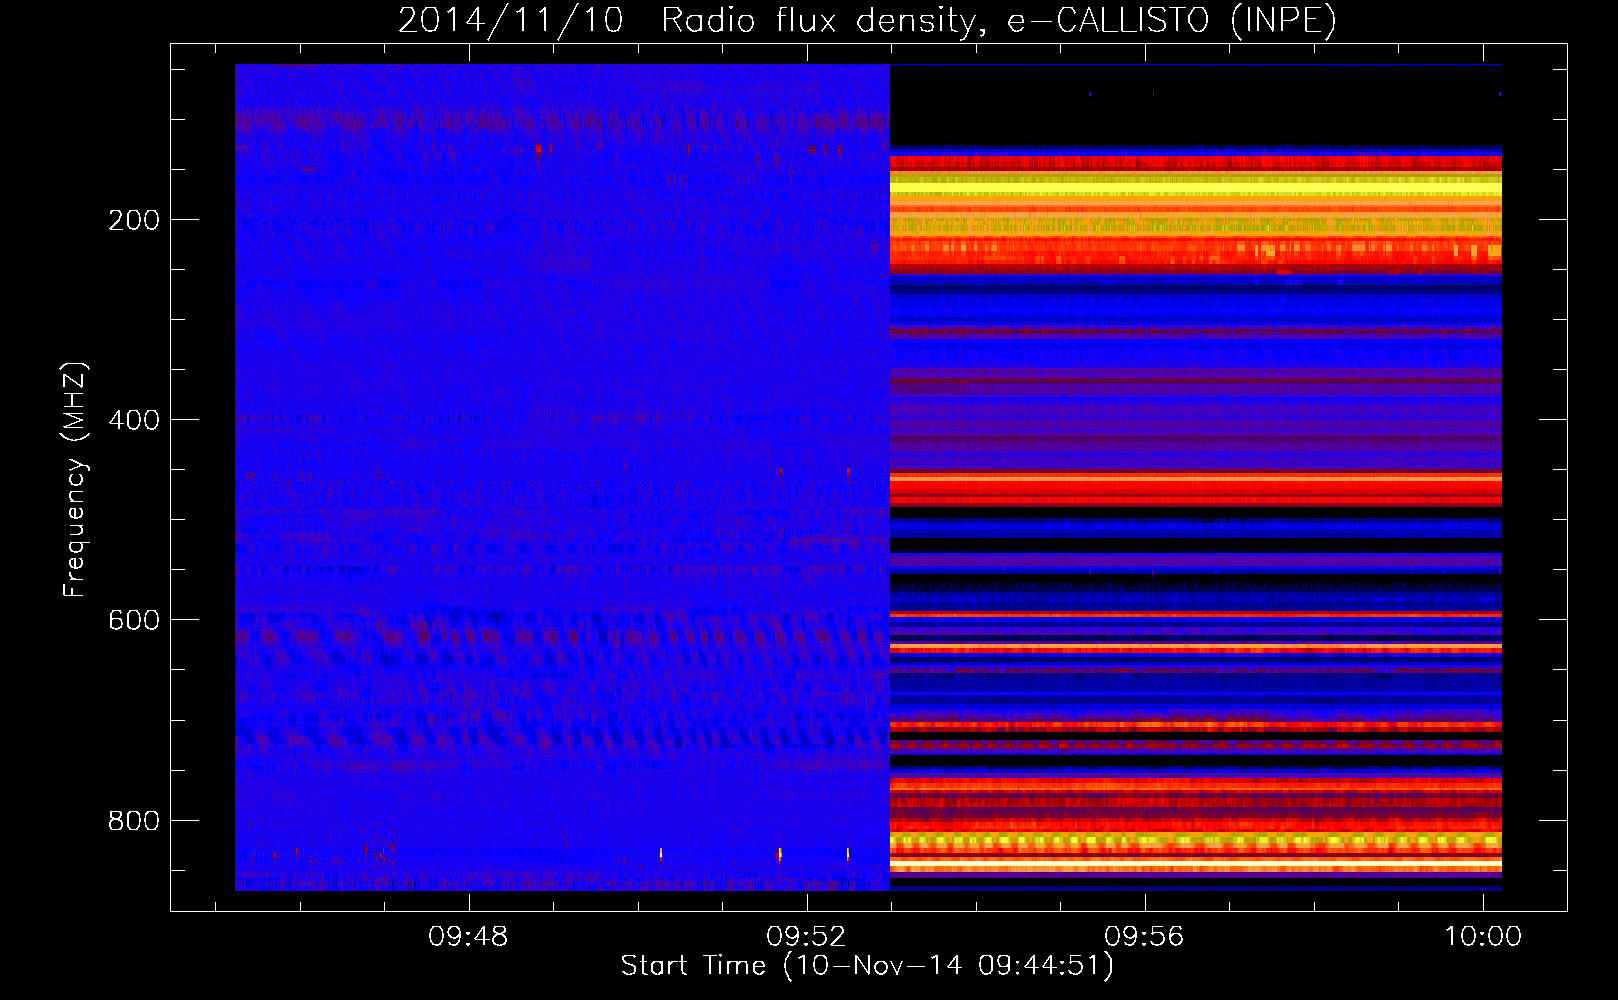Click time tick label "09:56"
The height and width of the screenshot is (1000, 1618).
[x=1144, y=936]
